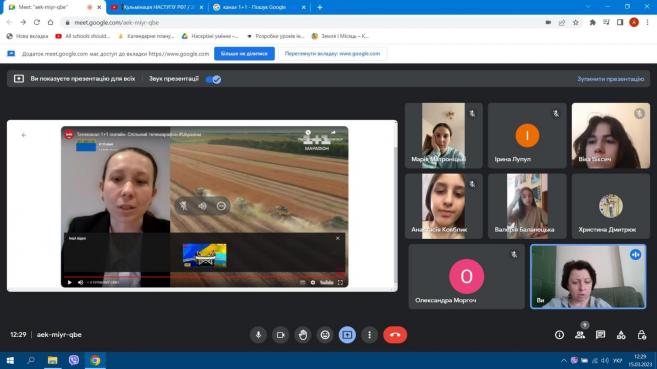Turn off the camera button
The width and height of the screenshot is (657, 369).
point(280,335)
